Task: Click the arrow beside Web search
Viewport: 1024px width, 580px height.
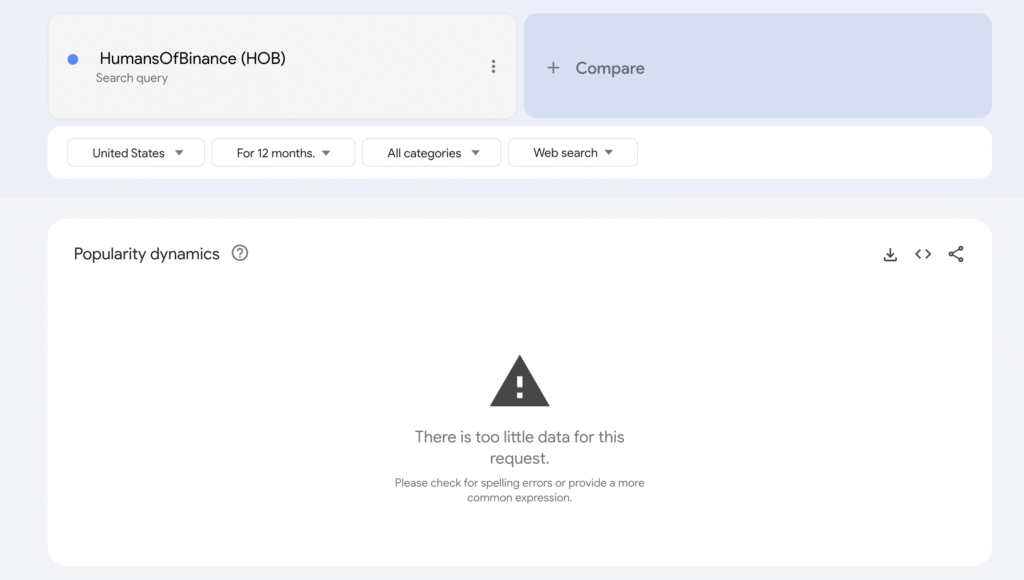Action: pos(608,153)
